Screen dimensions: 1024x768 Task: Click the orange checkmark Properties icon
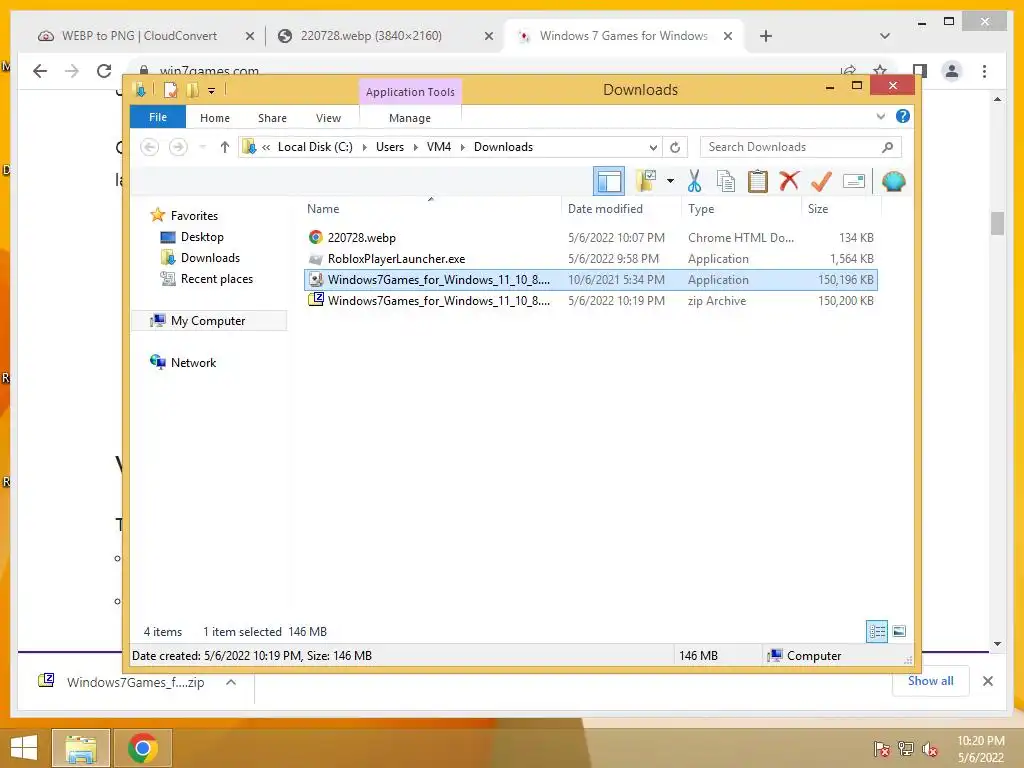pos(821,181)
